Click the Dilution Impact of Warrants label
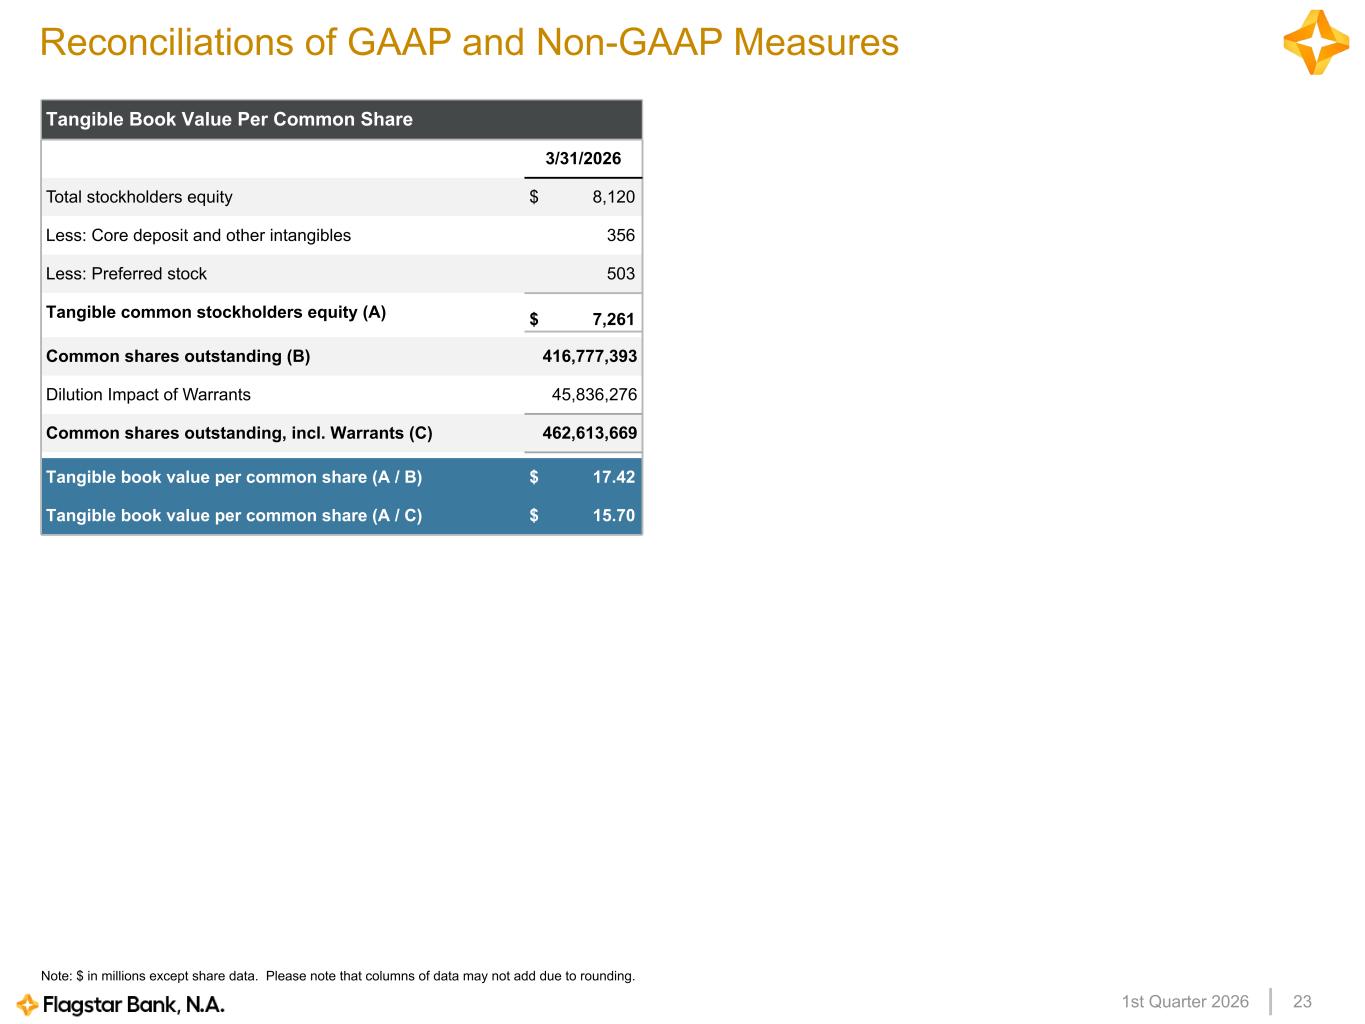Viewport: 1365px width, 1024px height. pyautogui.click(x=148, y=395)
